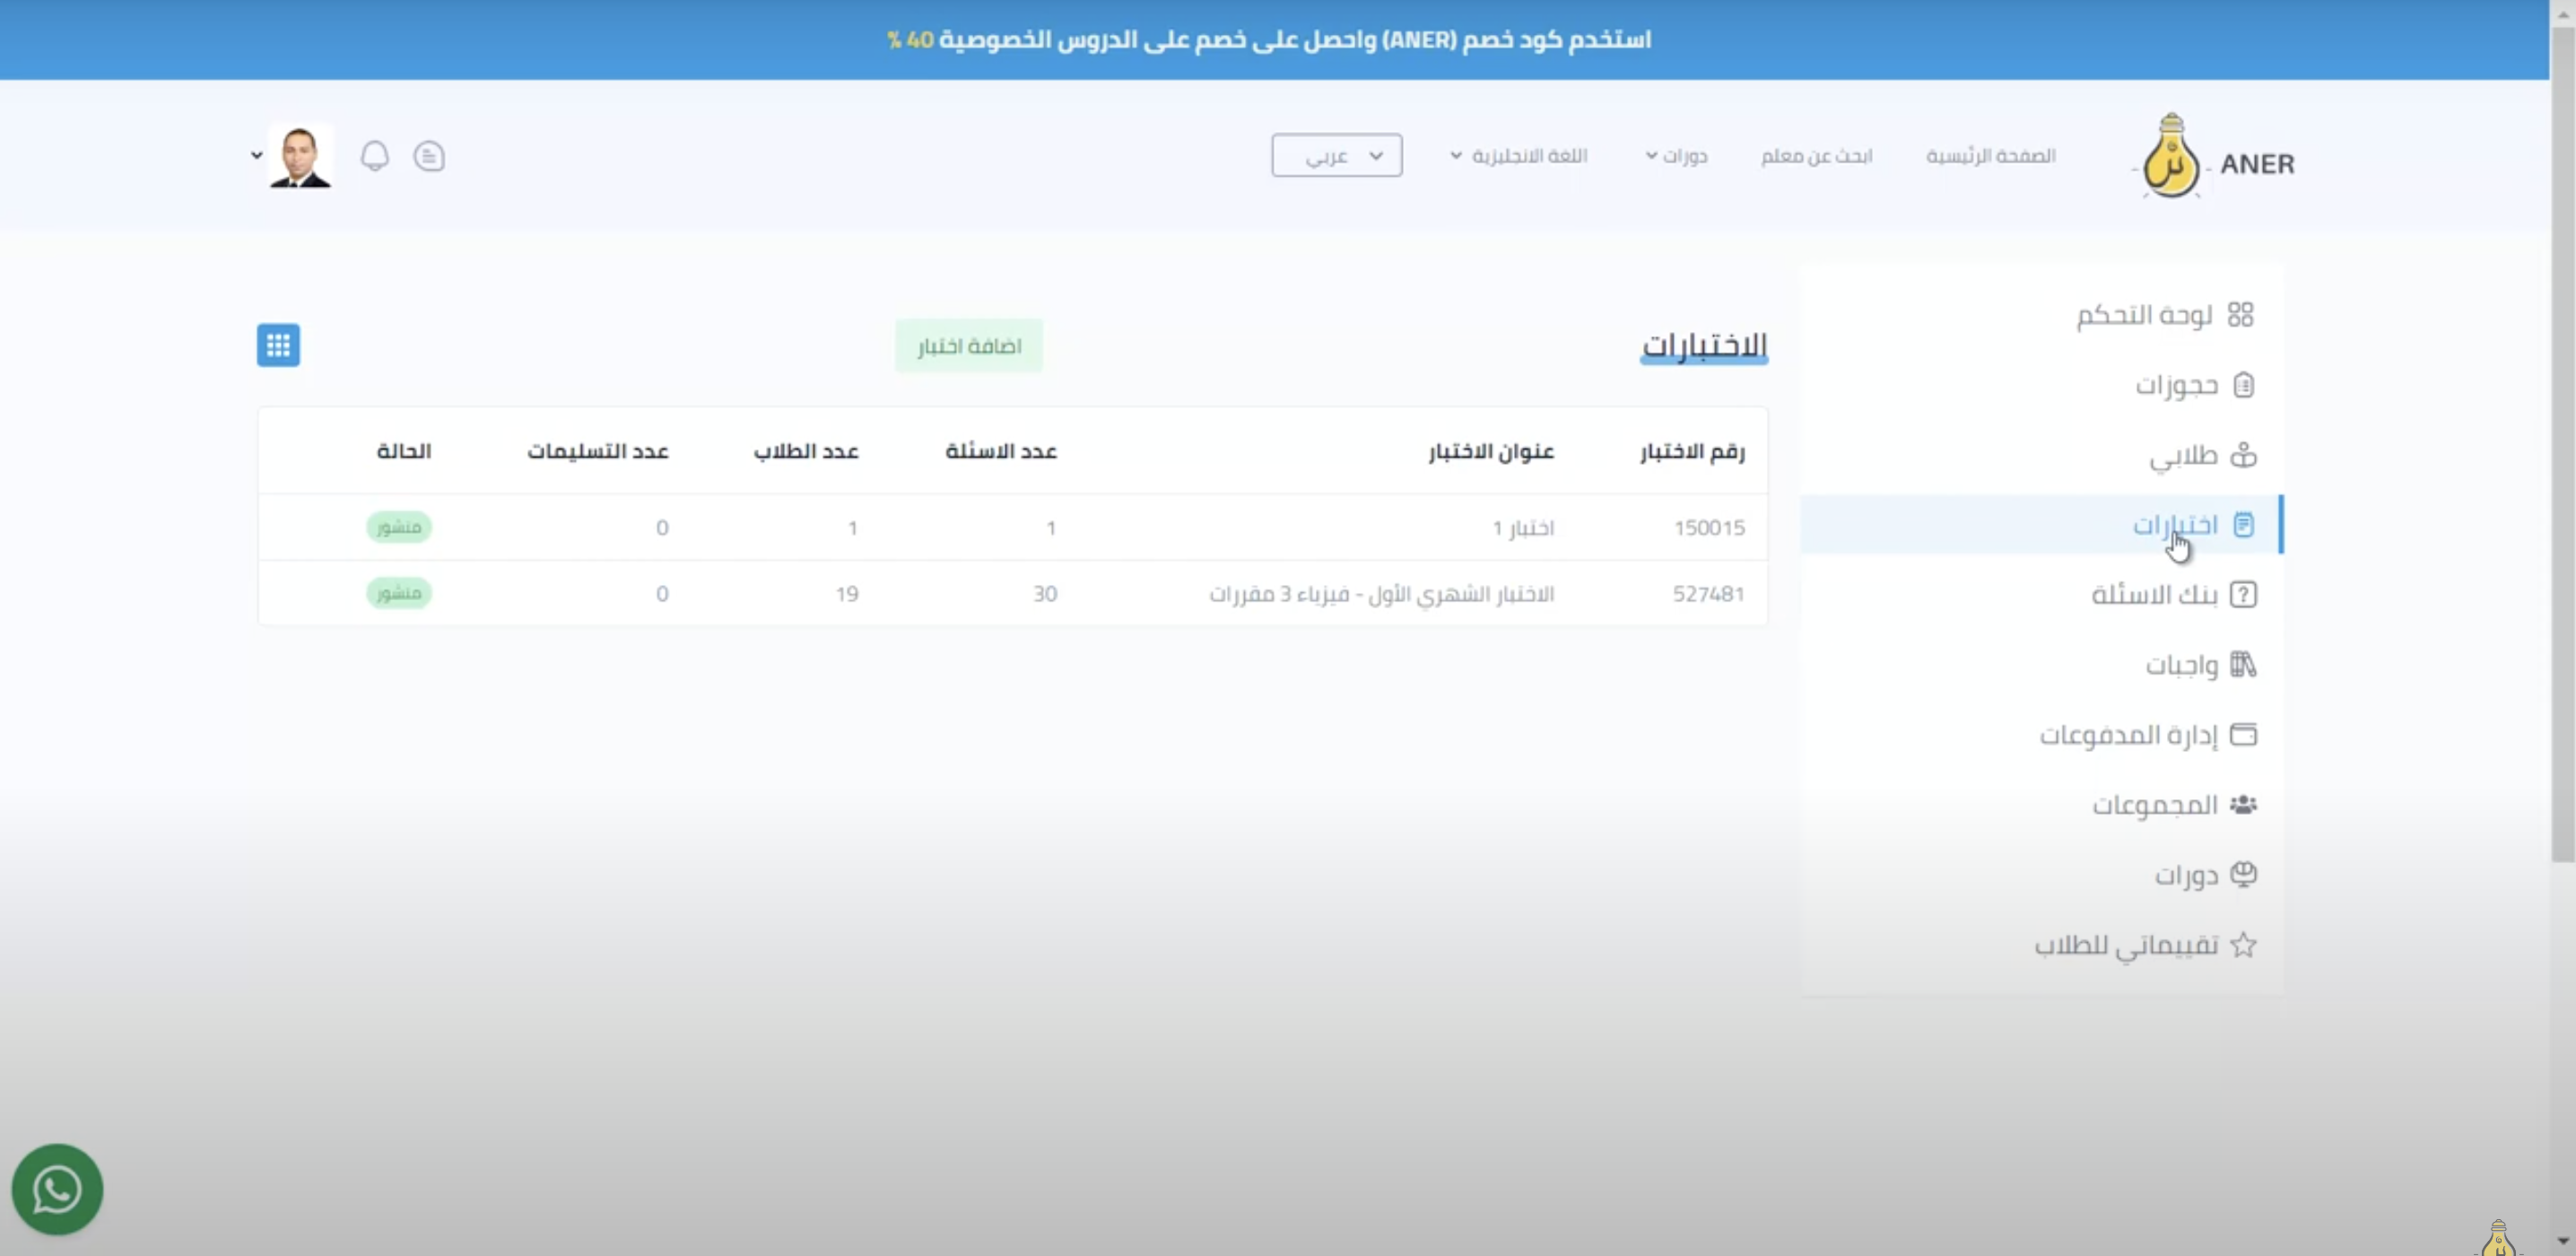Click the عدد الطلاب column header
The image size is (2576, 1256).
click(806, 451)
